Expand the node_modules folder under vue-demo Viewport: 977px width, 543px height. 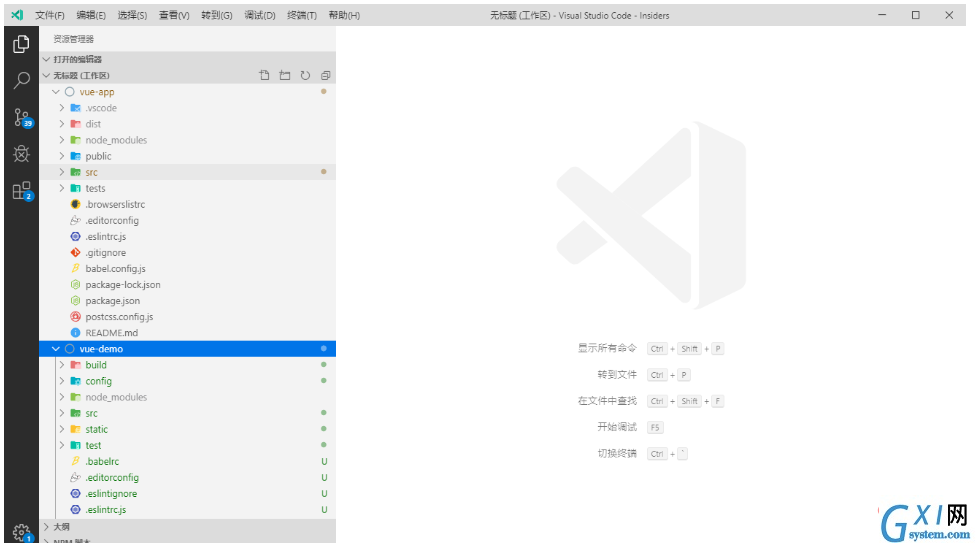pyautogui.click(x=62, y=397)
